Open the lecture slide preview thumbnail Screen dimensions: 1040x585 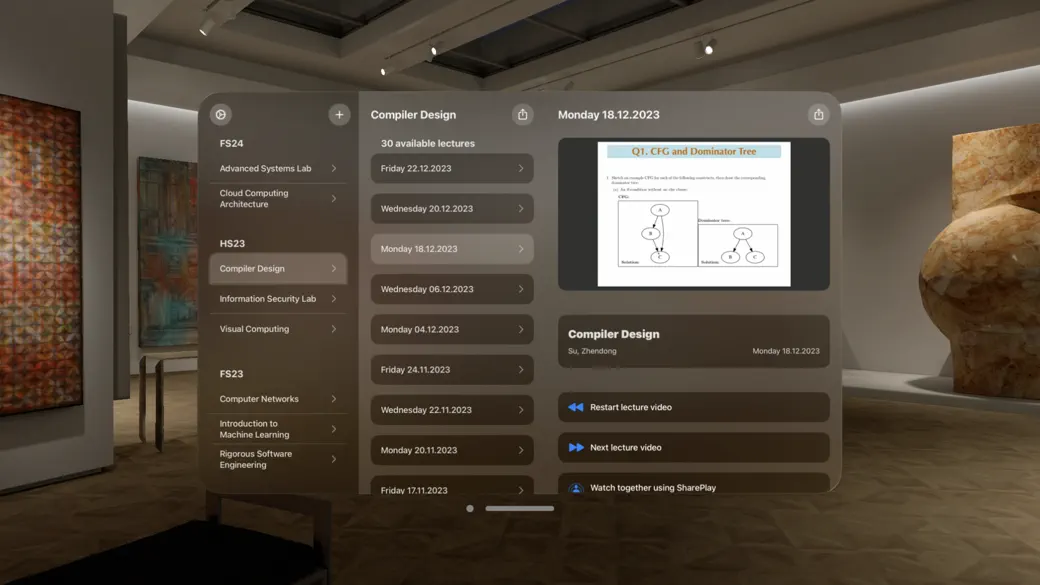[x=694, y=213]
